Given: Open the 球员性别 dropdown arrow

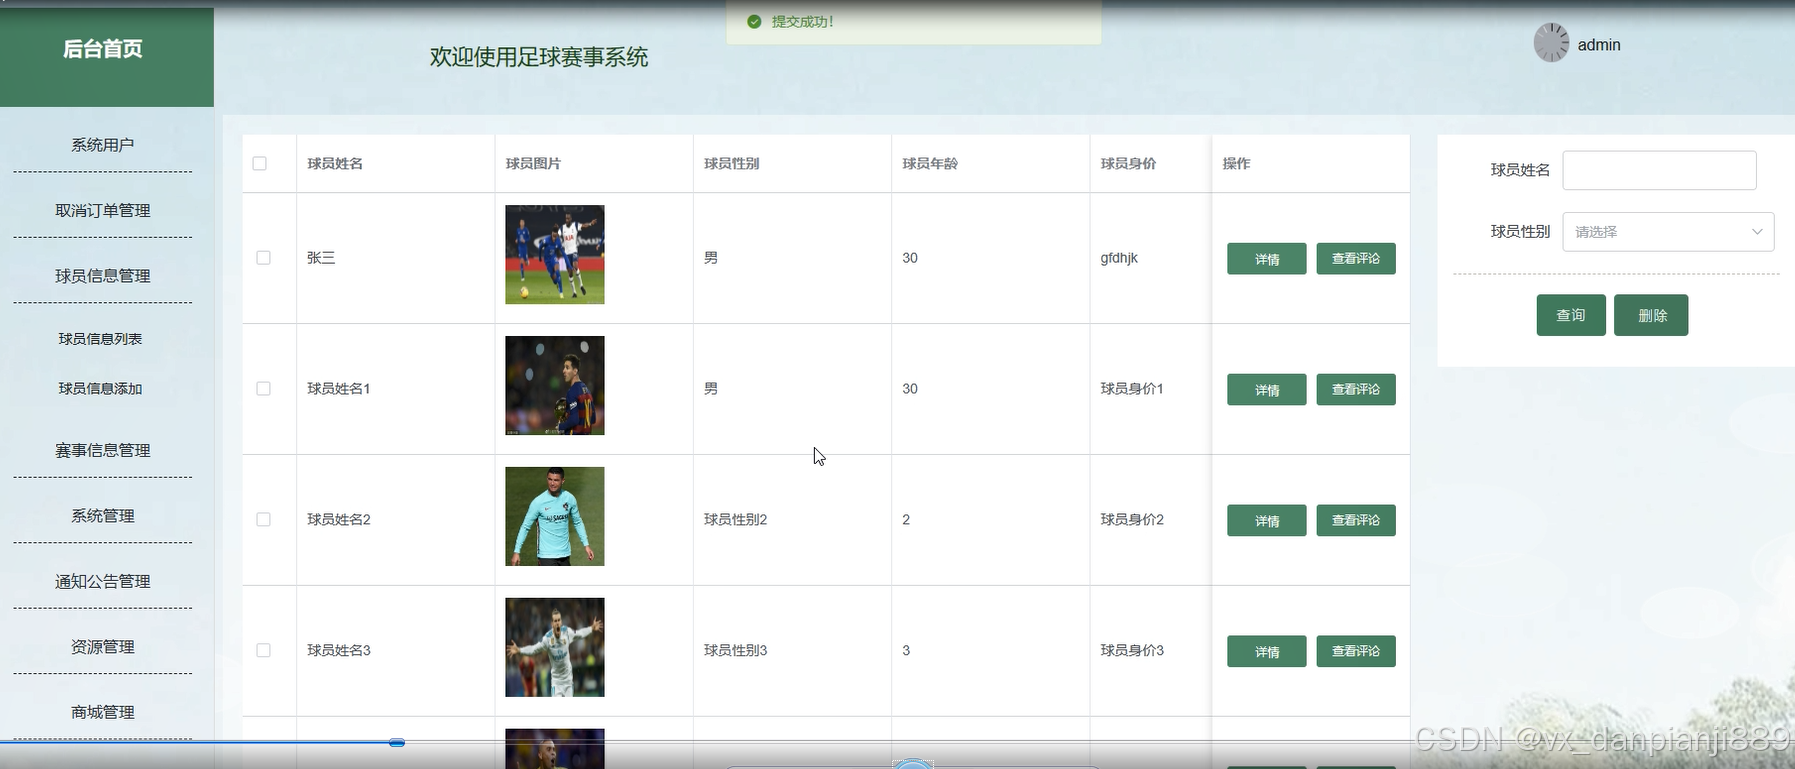Looking at the screenshot, I should click(x=1757, y=232).
